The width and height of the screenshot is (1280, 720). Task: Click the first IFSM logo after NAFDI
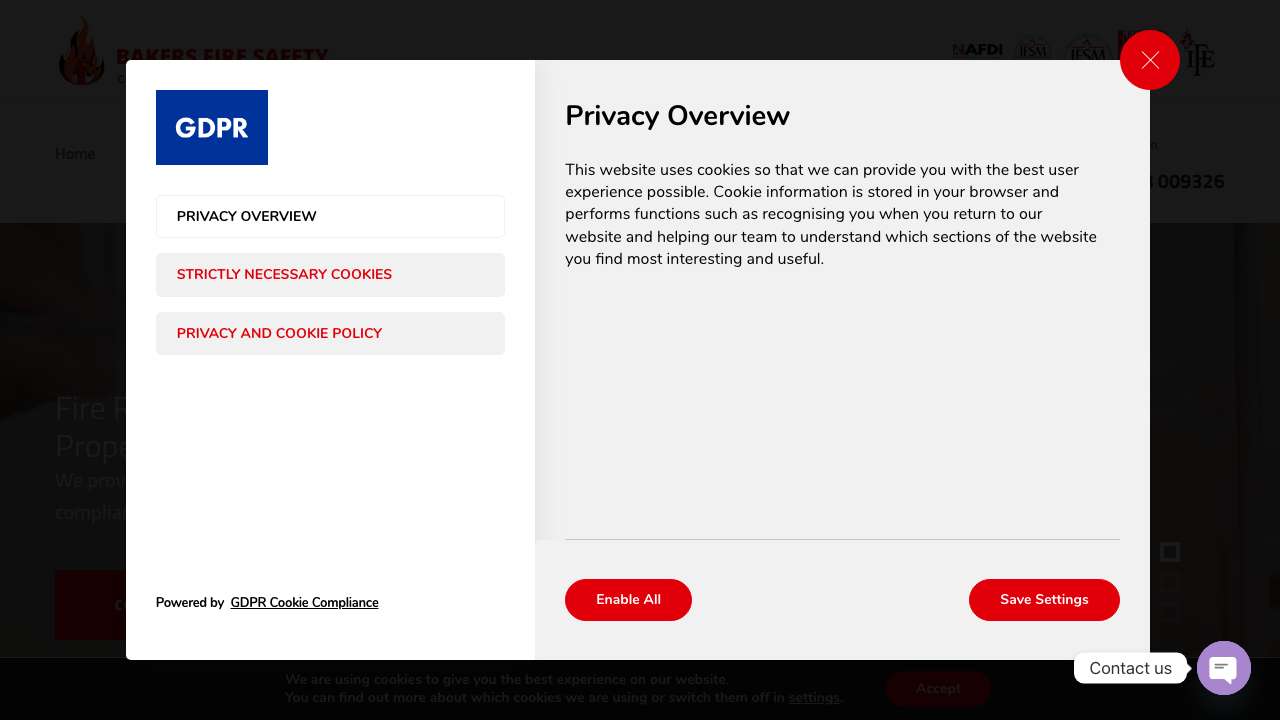(x=1033, y=49)
